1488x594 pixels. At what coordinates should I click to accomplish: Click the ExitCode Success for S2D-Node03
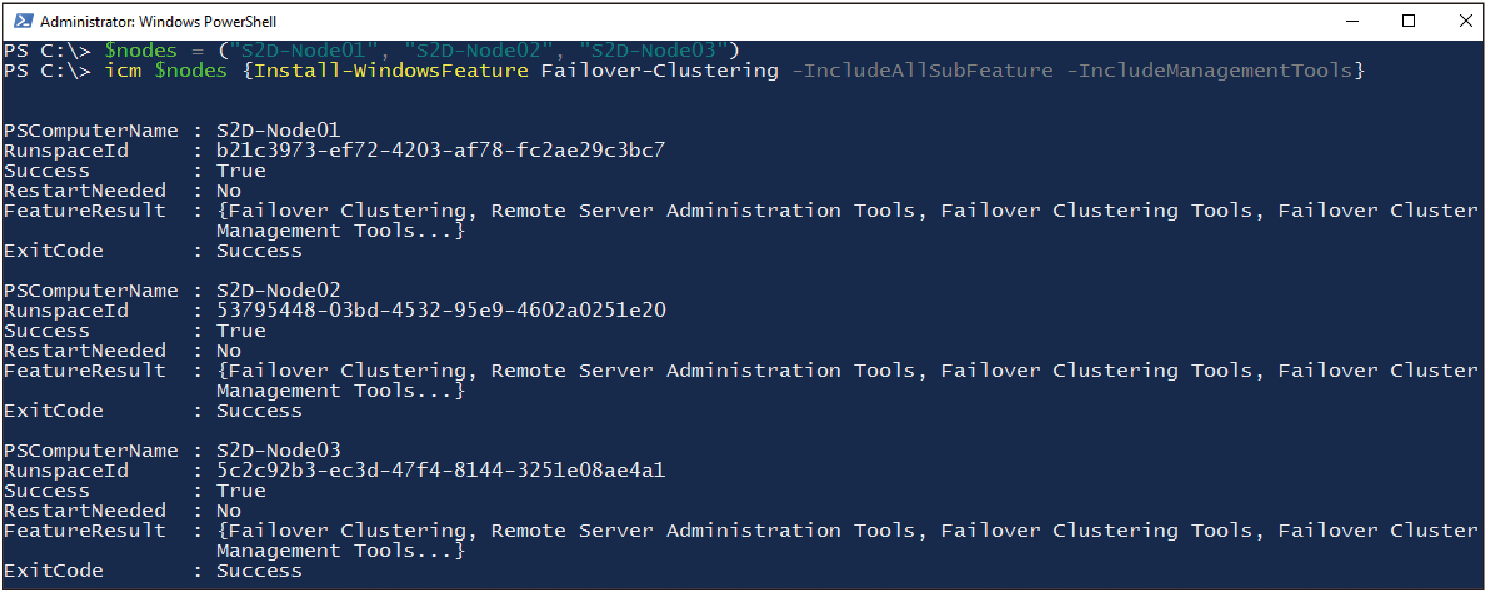[x=260, y=571]
